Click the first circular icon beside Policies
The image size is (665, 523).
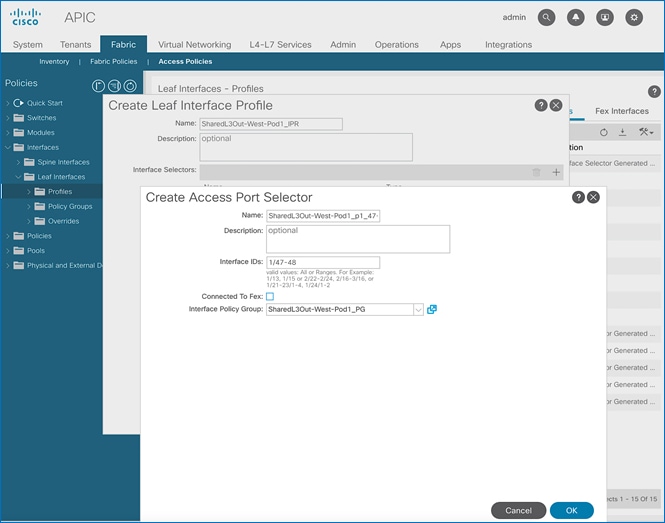(x=98, y=86)
